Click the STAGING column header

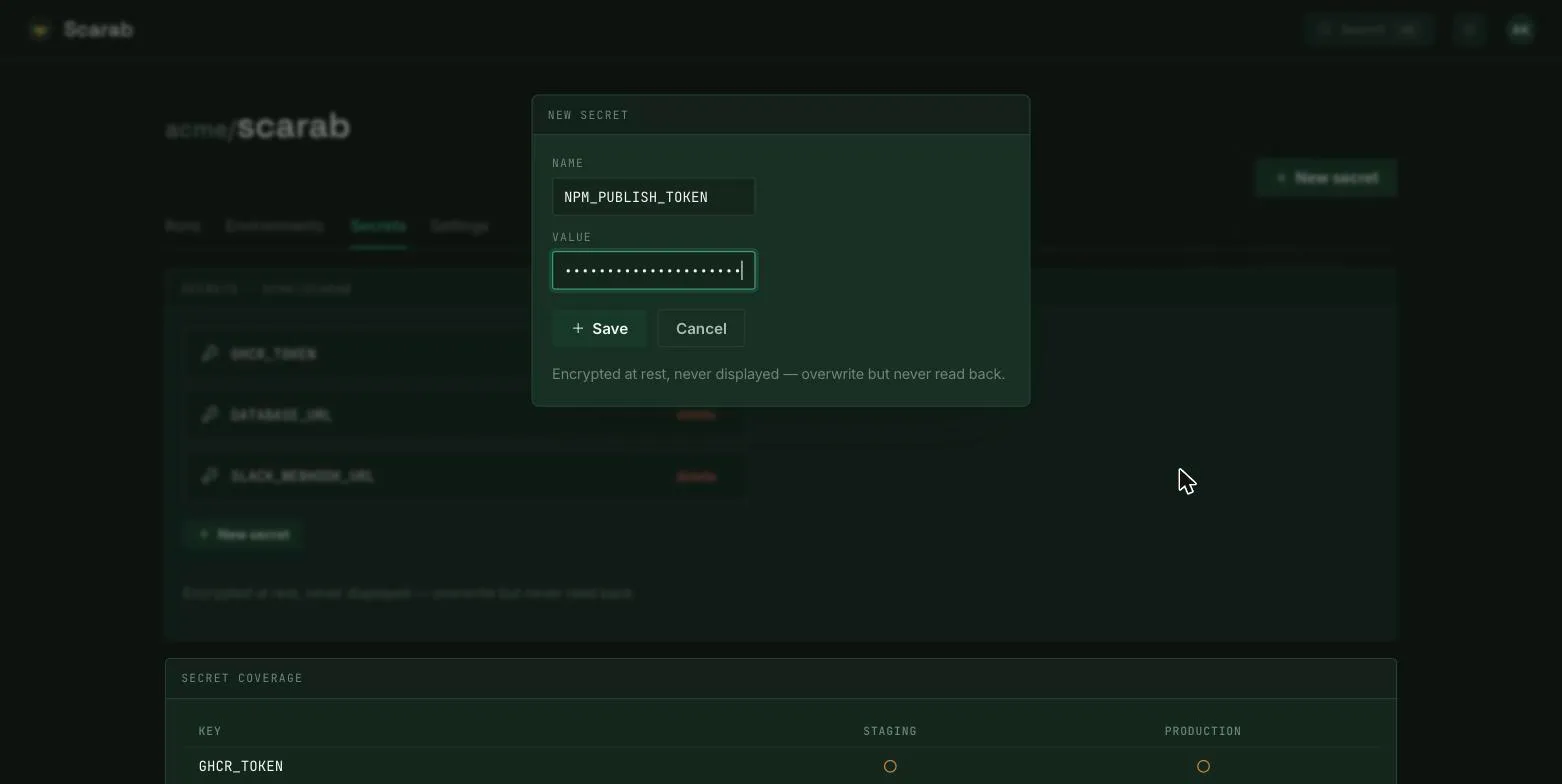point(890,731)
